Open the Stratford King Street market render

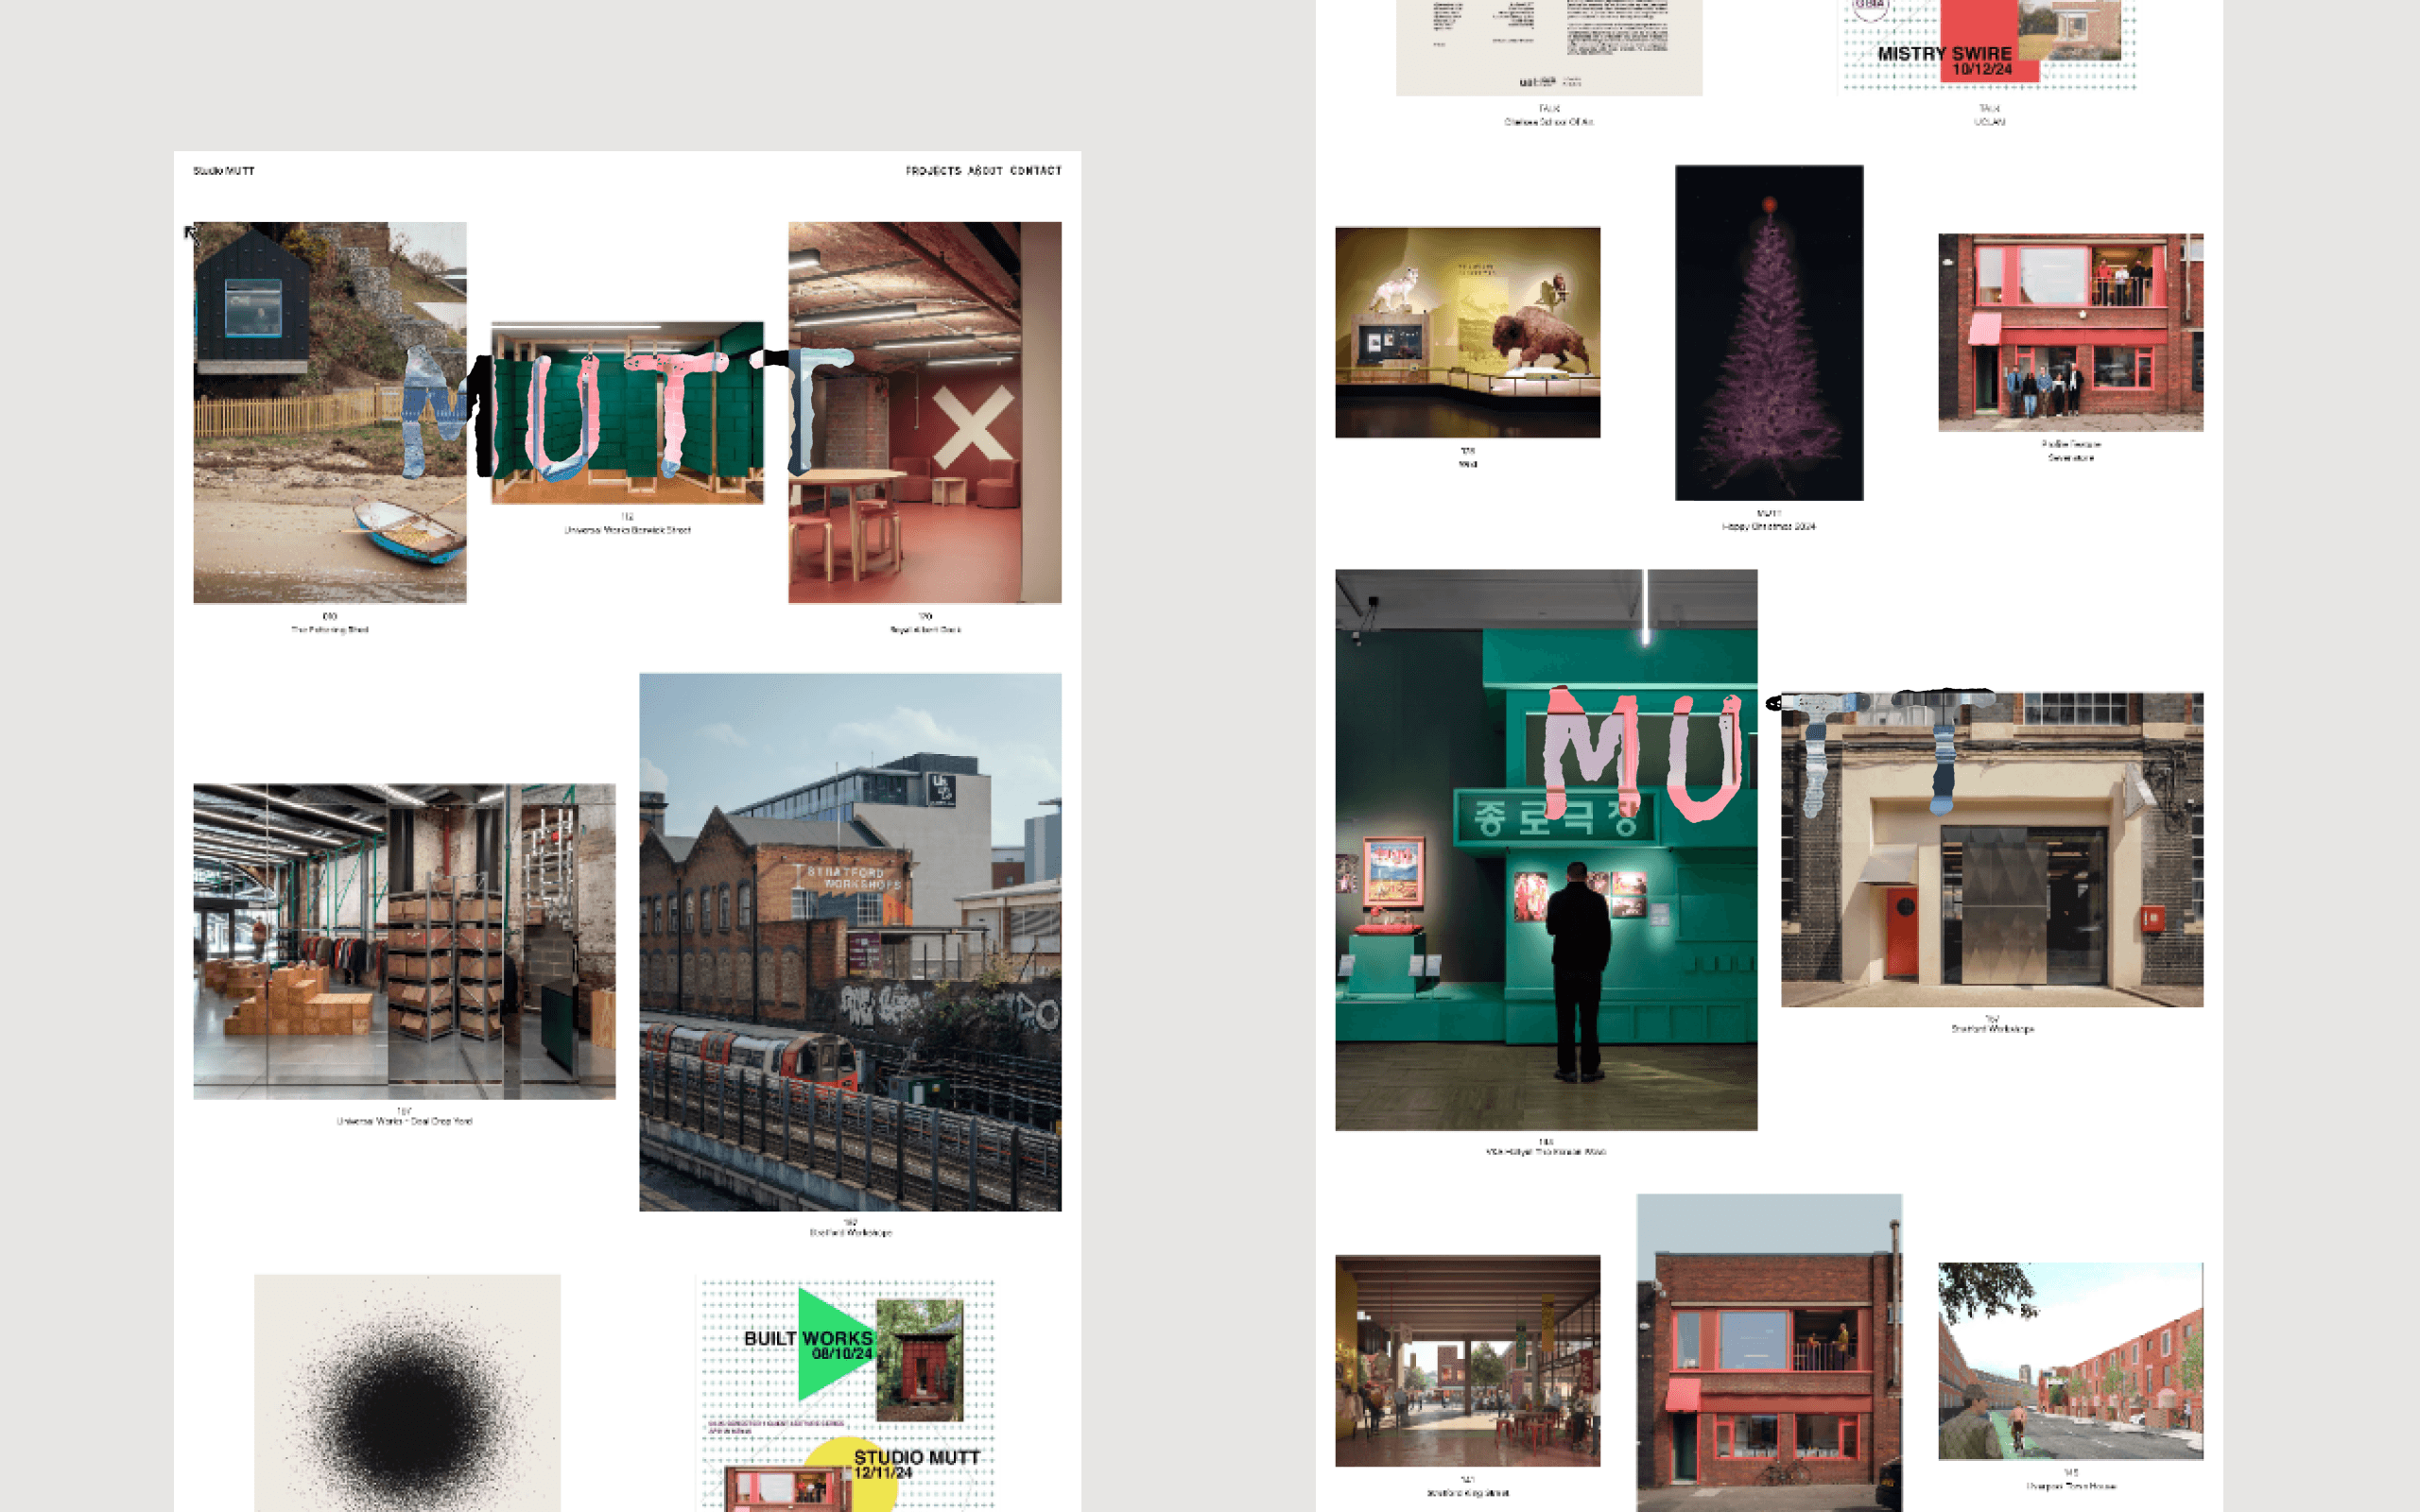click(1467, 1360)
